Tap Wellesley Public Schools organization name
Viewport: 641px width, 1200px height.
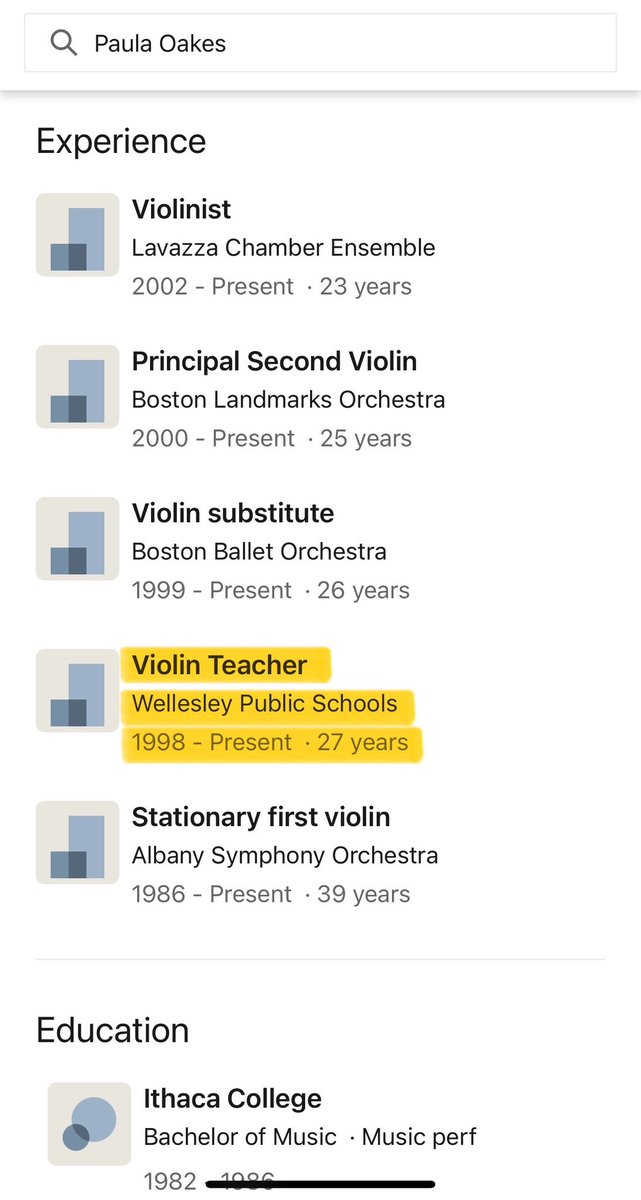click(264, 704)
